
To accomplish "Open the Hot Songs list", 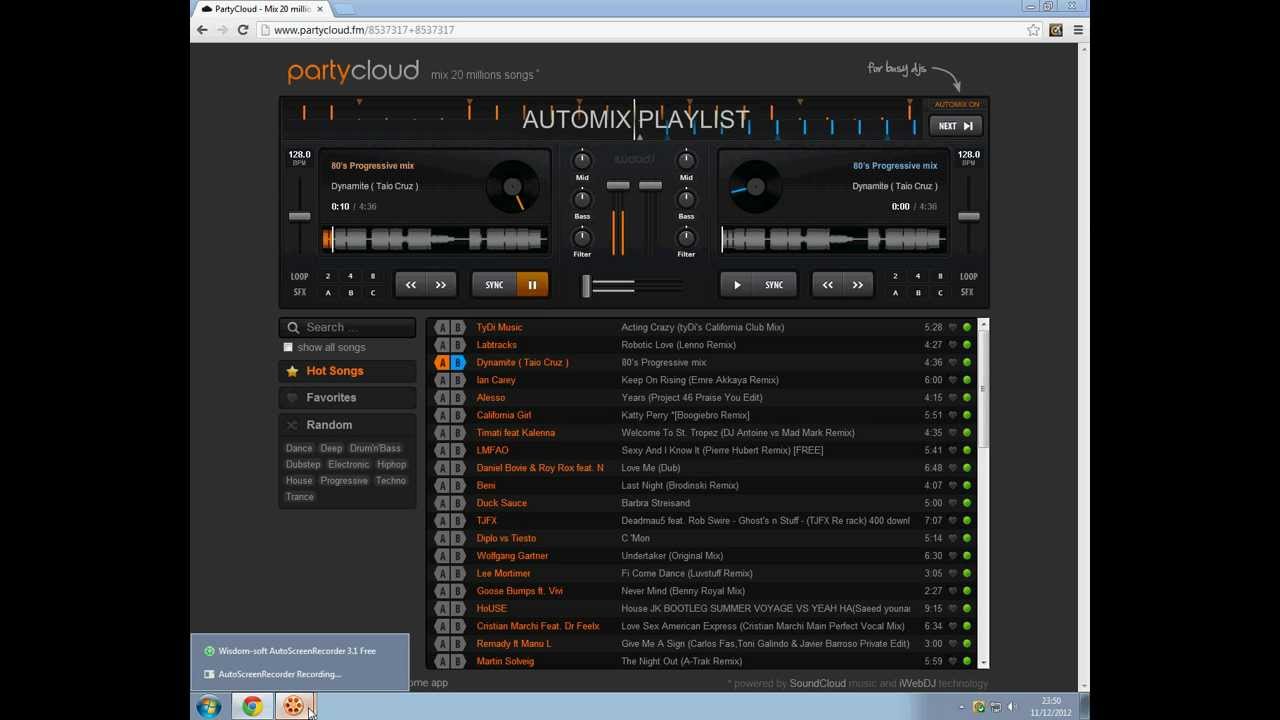I will [x=347, y=371].
